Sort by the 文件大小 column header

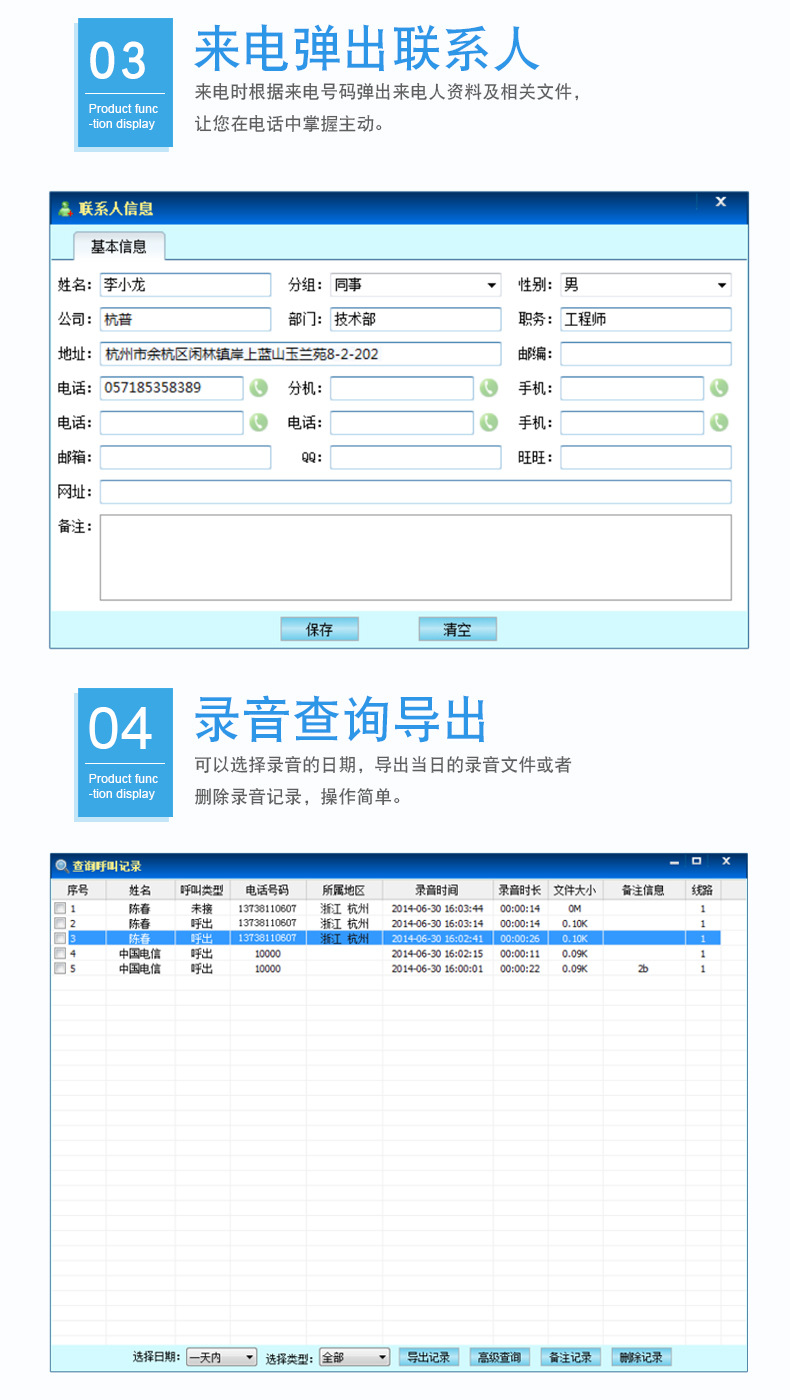click(x=575, y=890)
